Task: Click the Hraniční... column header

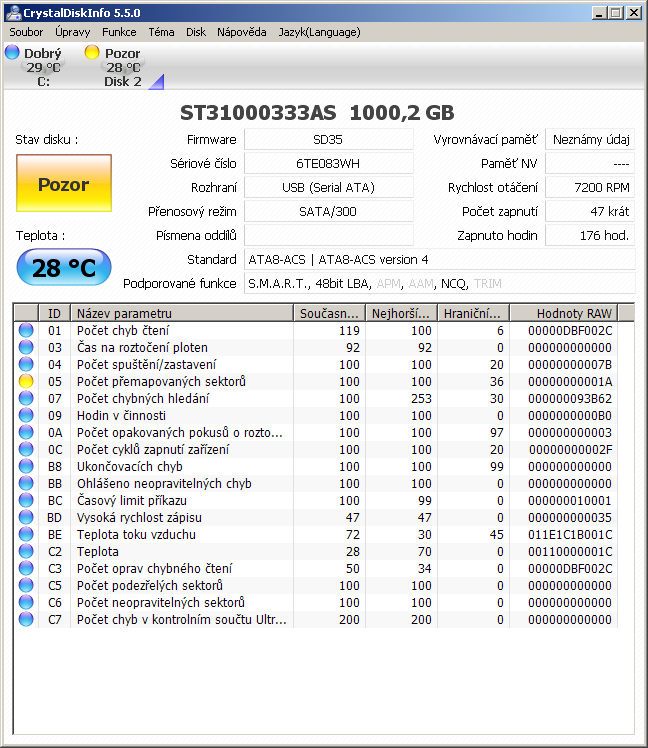Action: pos(473,313)
